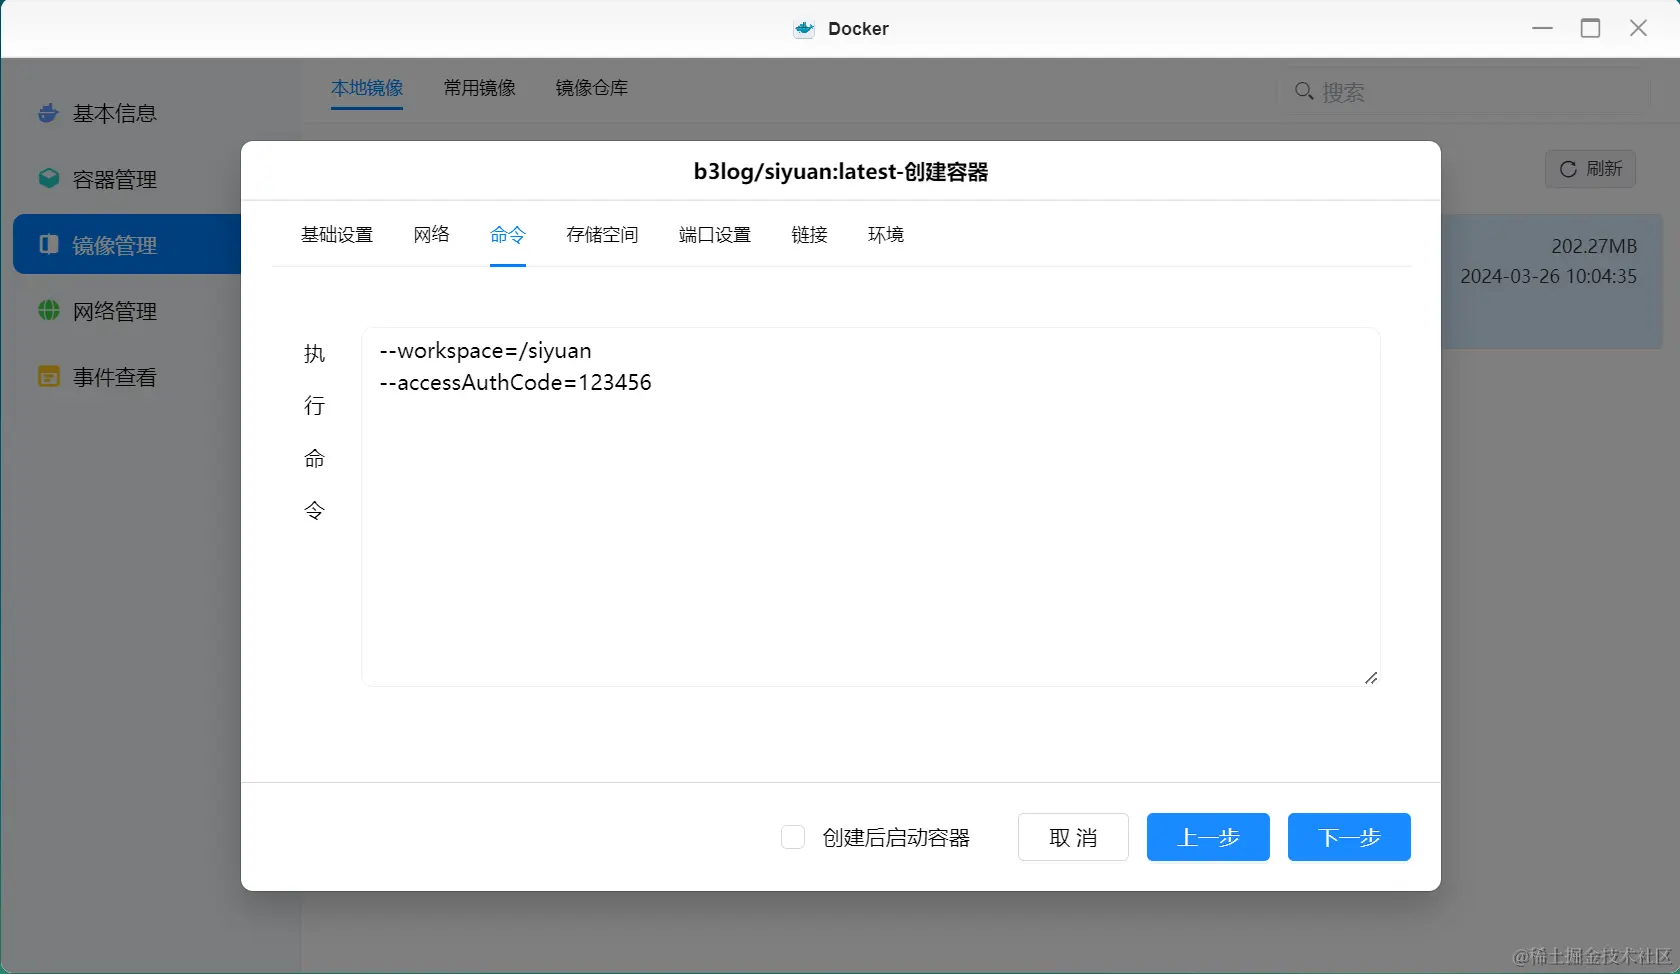Click the Docker whale icon in title bar
Image resolution: width=1680 pixels, height=974 pixels.
pos(804,29)
